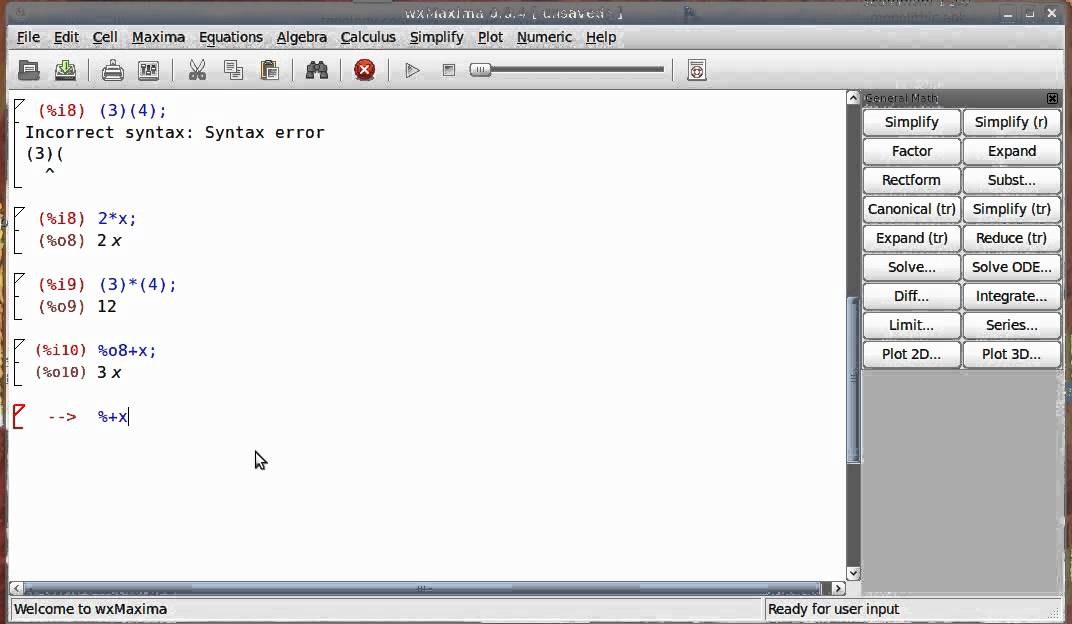Click the Series... button
The image size is (1072, 624).
(x=1011, y=325)
